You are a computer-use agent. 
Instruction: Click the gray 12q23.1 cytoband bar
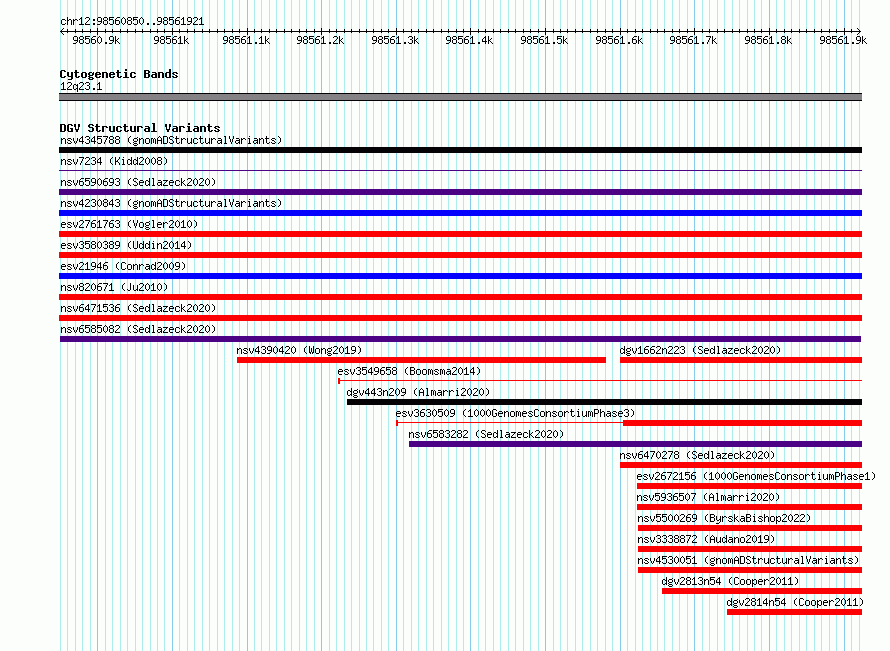[460, 97]
